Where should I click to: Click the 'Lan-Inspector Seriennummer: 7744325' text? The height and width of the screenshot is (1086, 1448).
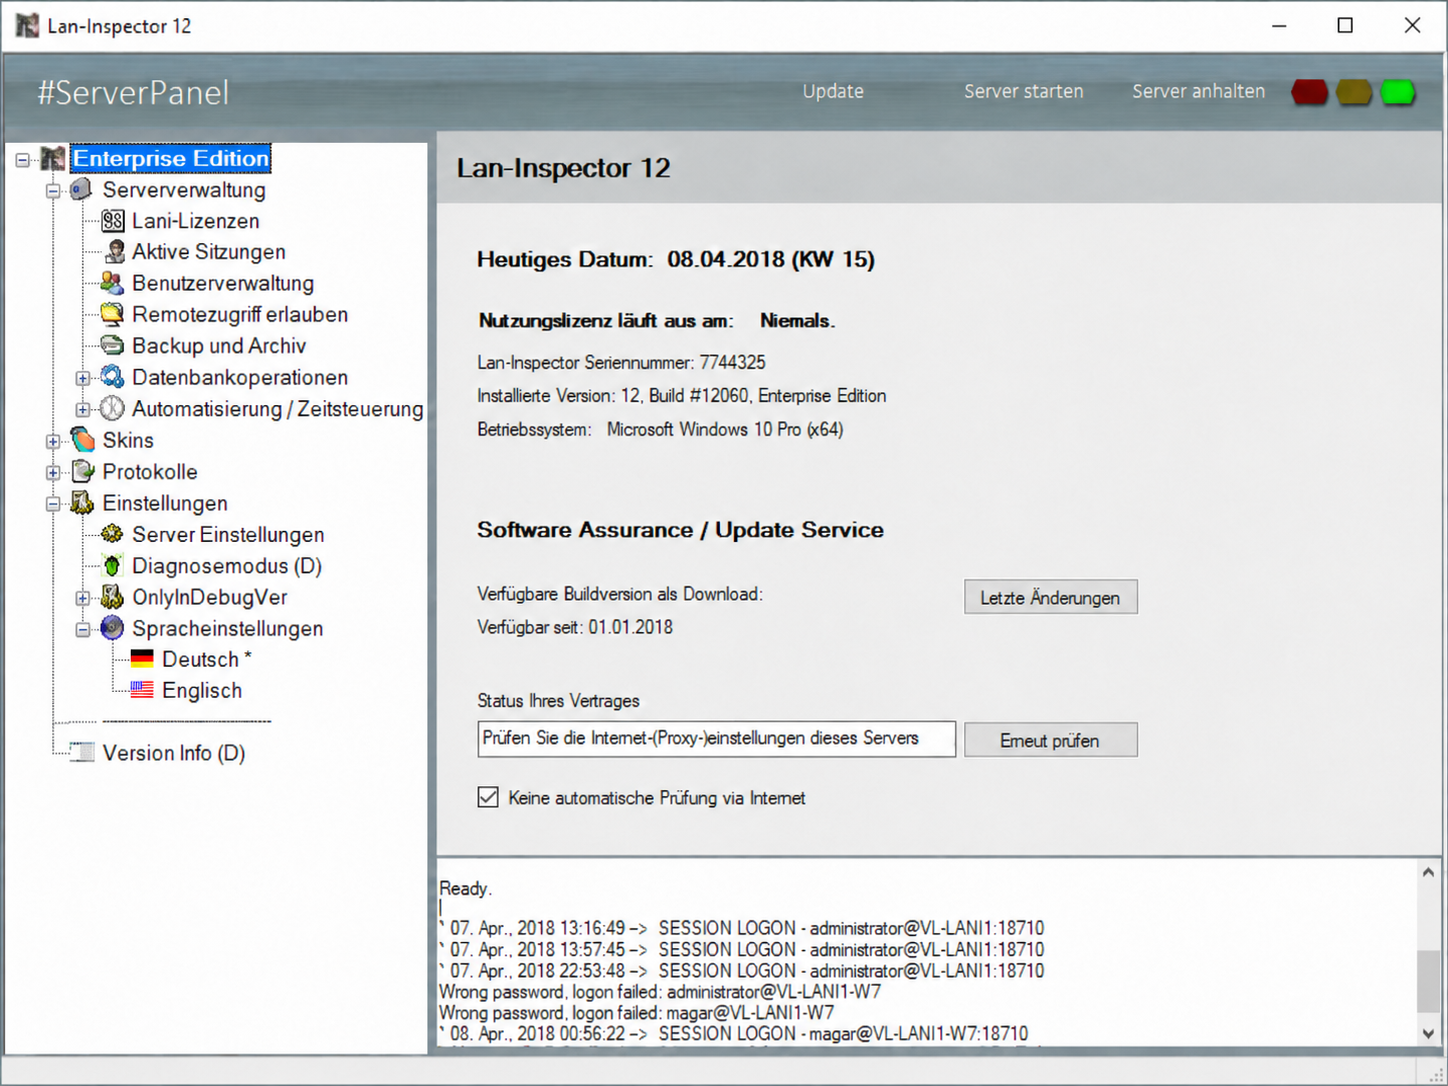point(621,362)
